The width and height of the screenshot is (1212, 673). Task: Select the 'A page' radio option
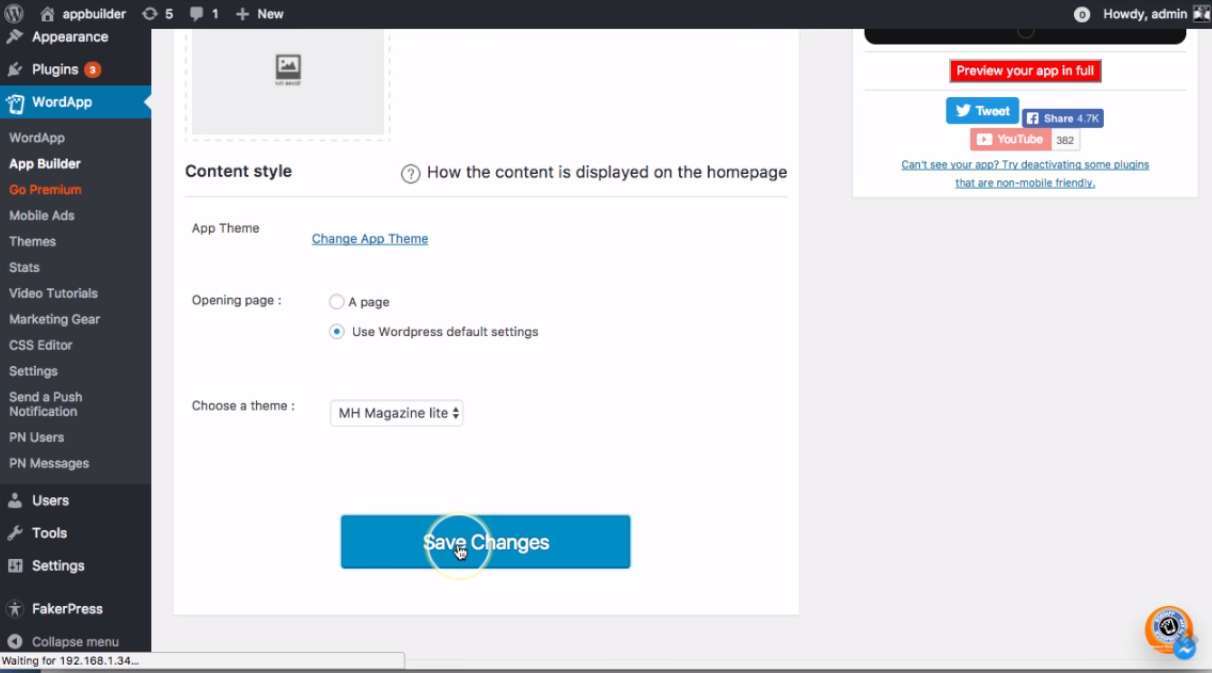pos(337,302)
